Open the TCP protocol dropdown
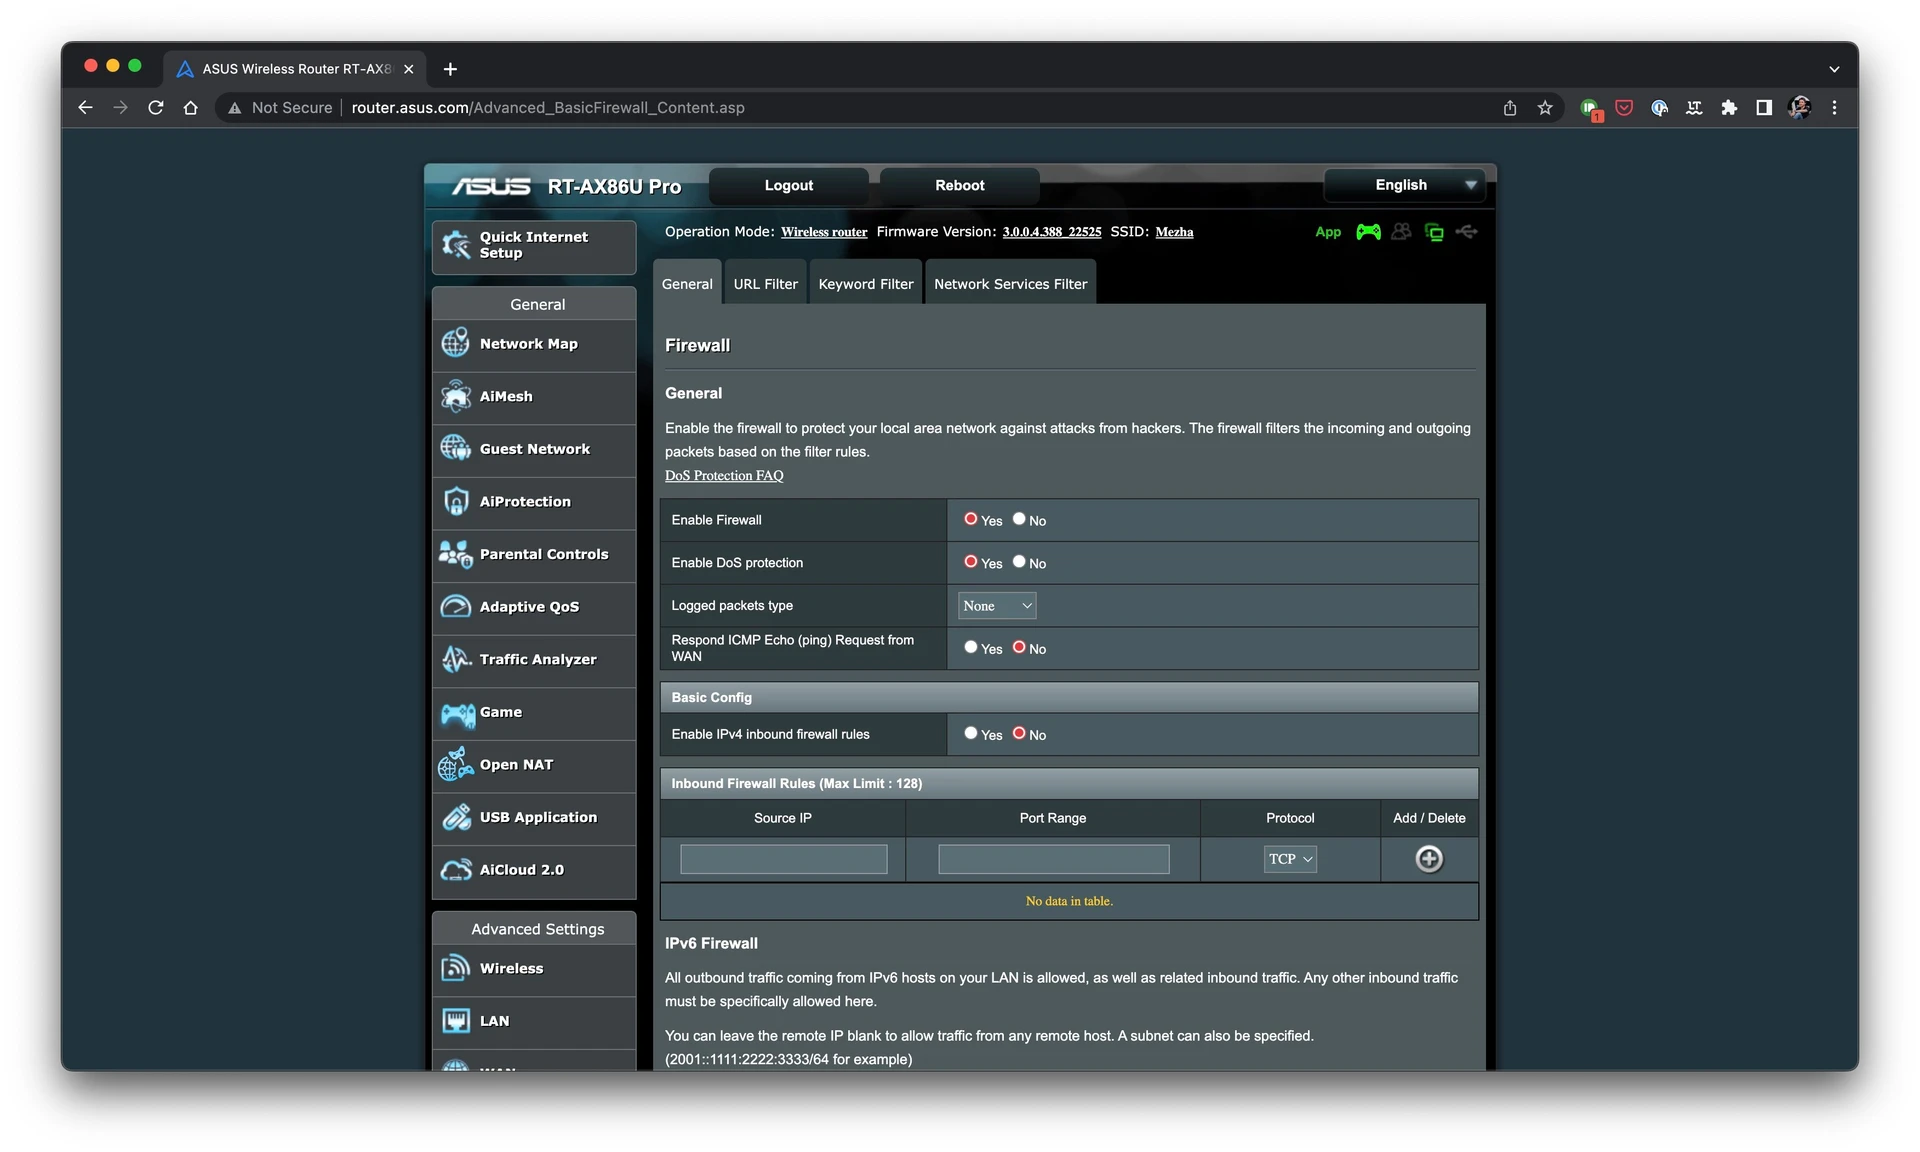The width and height of the screenshot is (1920, 1152). pos(1290,859)
